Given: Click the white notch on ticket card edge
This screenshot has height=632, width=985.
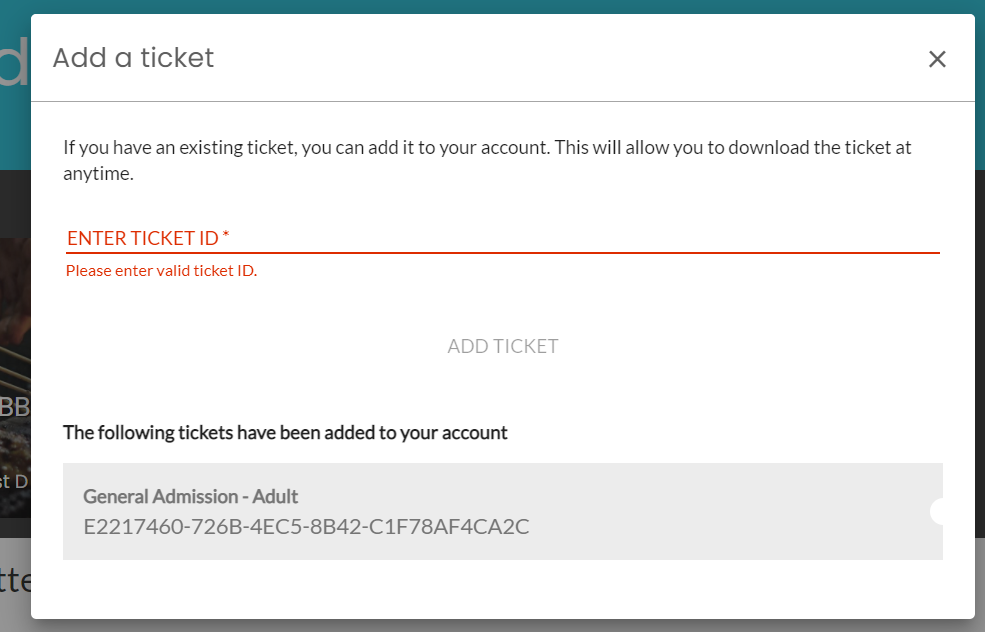Looking at the screenshot, I should [x=937, y=511].
